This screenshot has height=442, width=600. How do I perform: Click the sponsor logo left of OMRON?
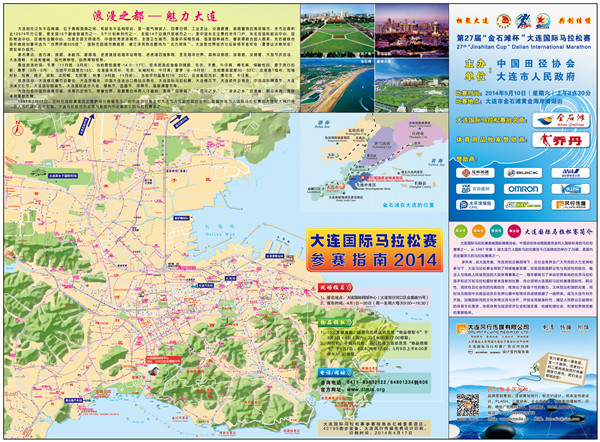pos(475,189)
